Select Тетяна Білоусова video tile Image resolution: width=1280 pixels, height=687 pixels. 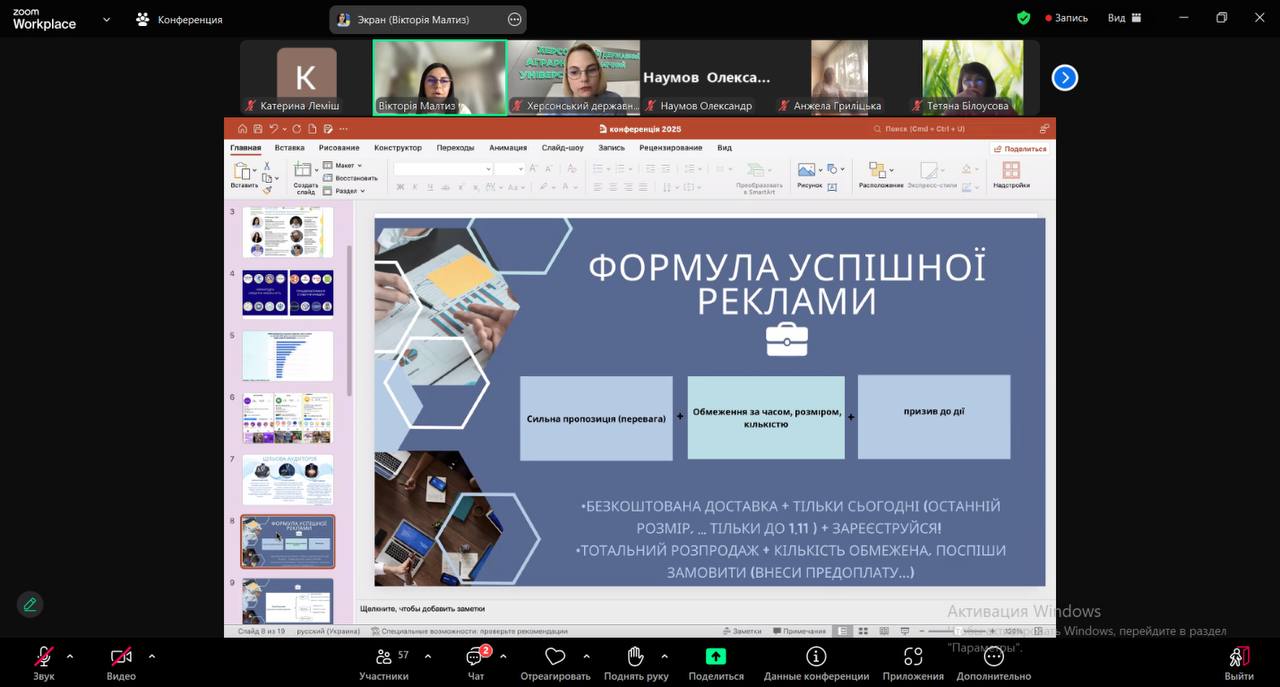tap(973, 78)
